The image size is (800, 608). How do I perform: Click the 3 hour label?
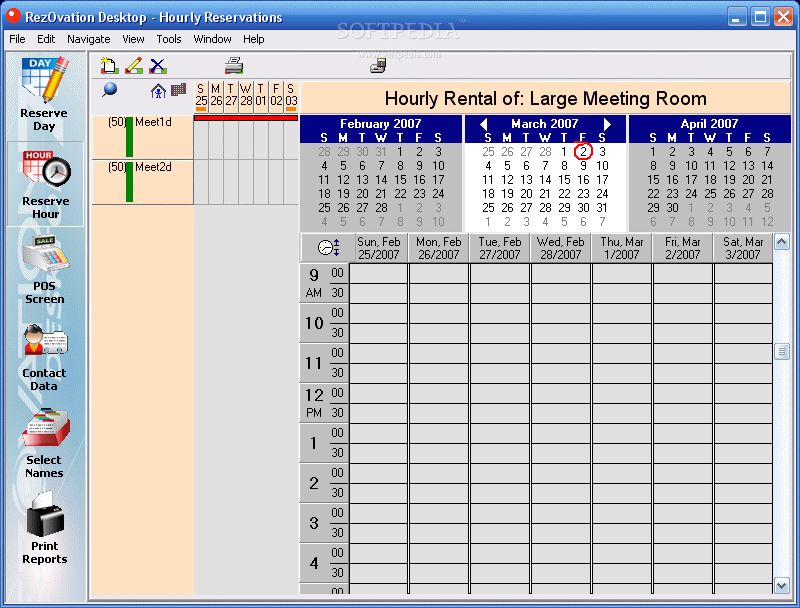click(314, 523)
